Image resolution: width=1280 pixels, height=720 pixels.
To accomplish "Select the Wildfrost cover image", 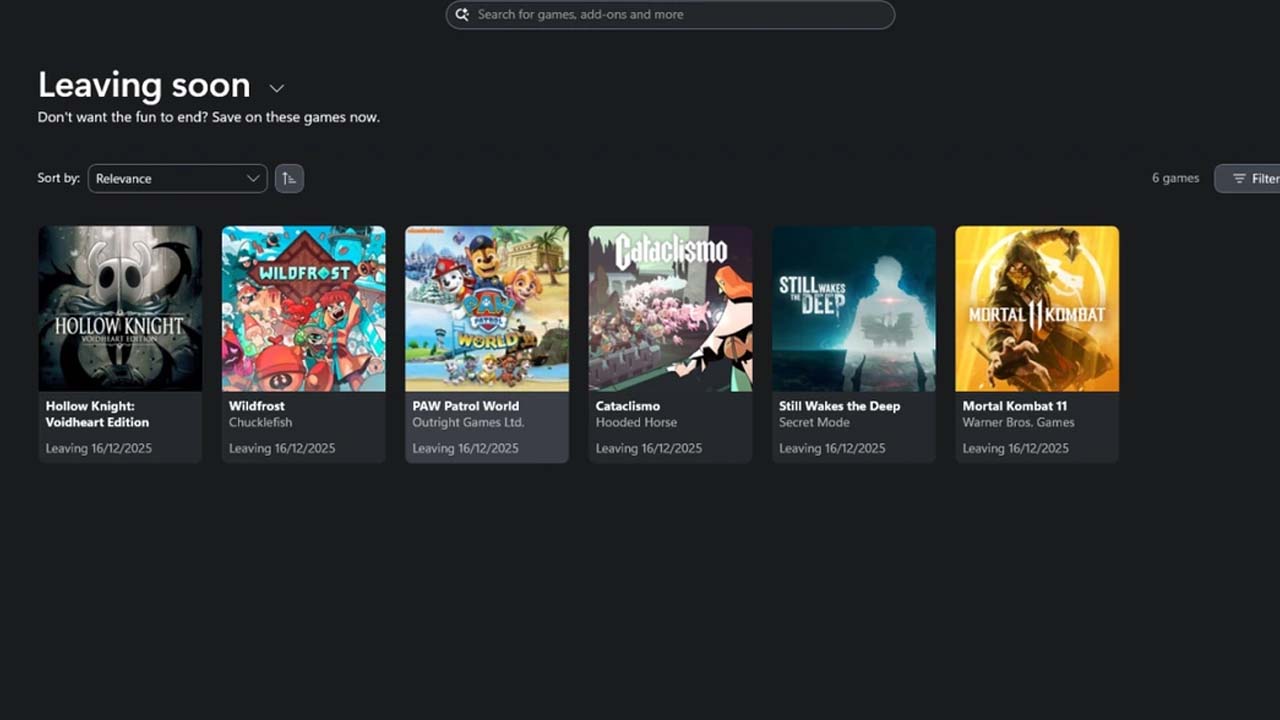I will click(303, 308).
